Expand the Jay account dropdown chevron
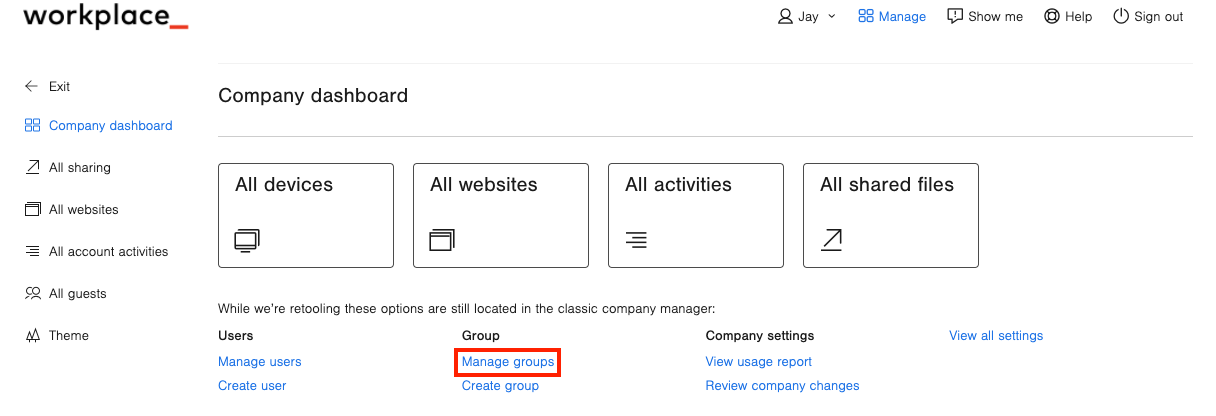 click(831, 16)
